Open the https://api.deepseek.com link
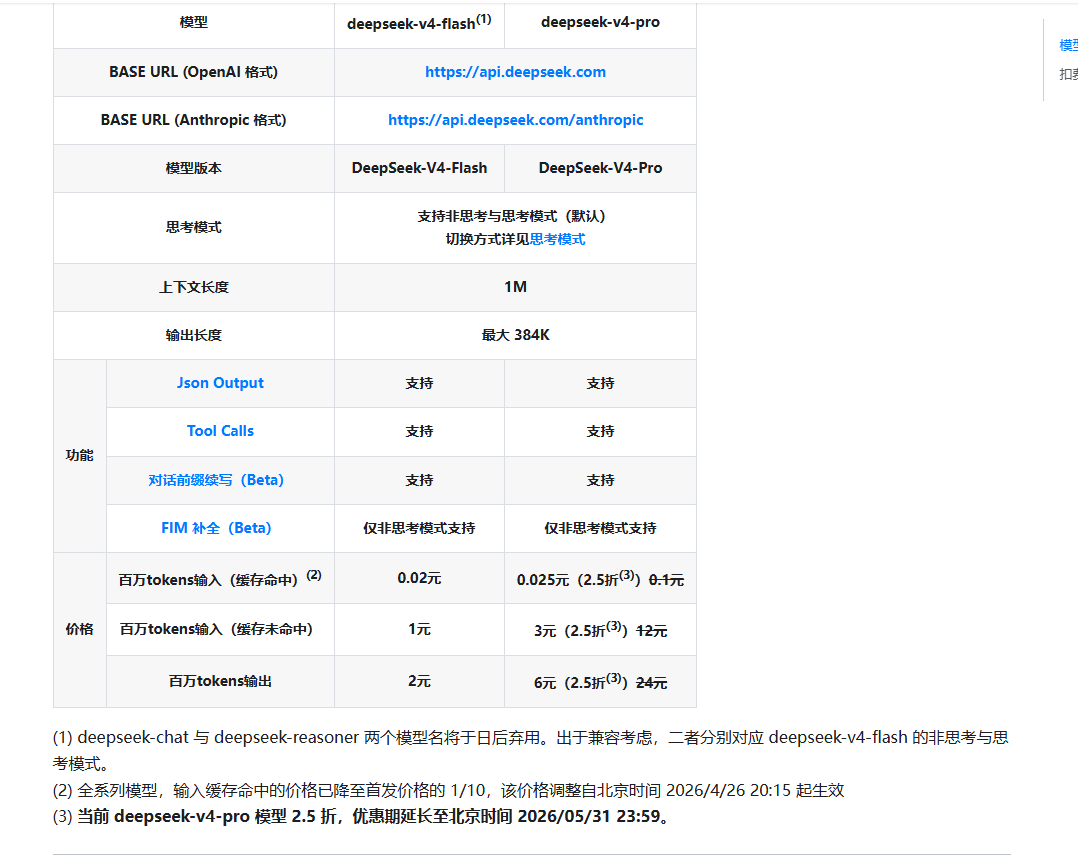 pyautogui.click(x=515, y=72)
